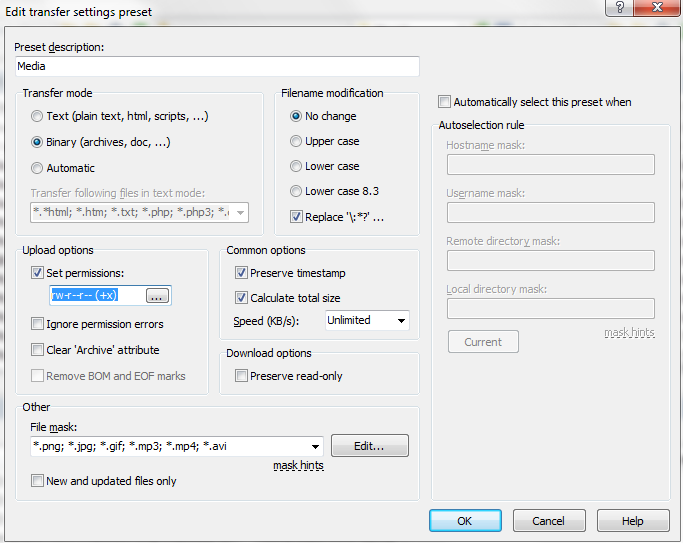Expand the Speed (KB/s) dropdown
The image size is (683, 543).
401,321
